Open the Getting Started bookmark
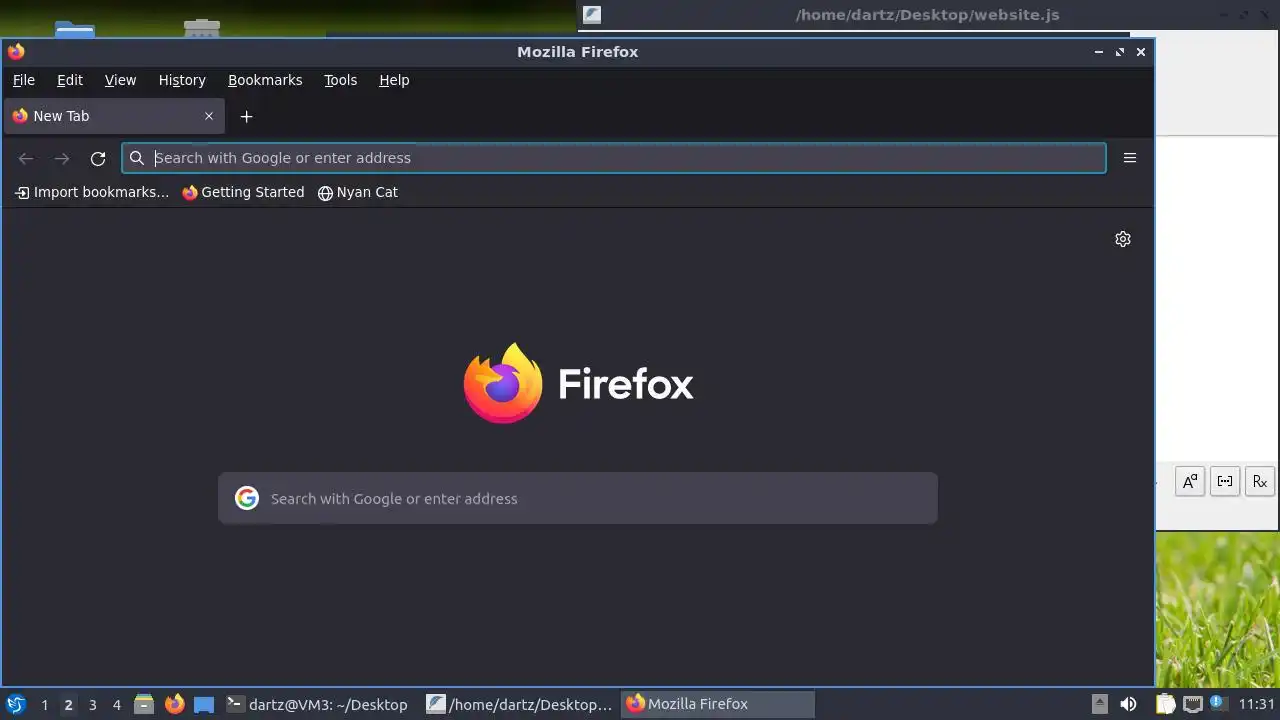 click(243, 192)
